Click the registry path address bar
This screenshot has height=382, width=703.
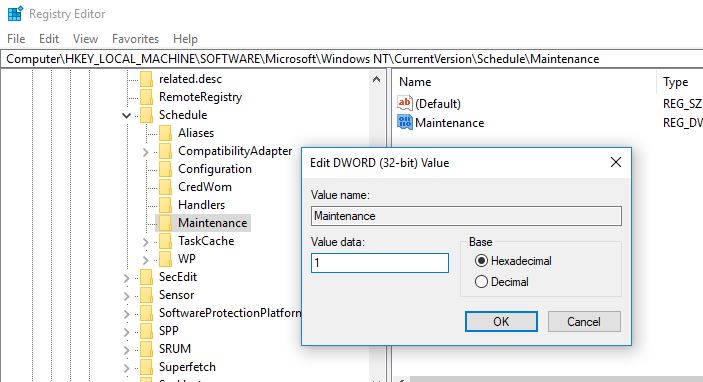pos(352,59)
